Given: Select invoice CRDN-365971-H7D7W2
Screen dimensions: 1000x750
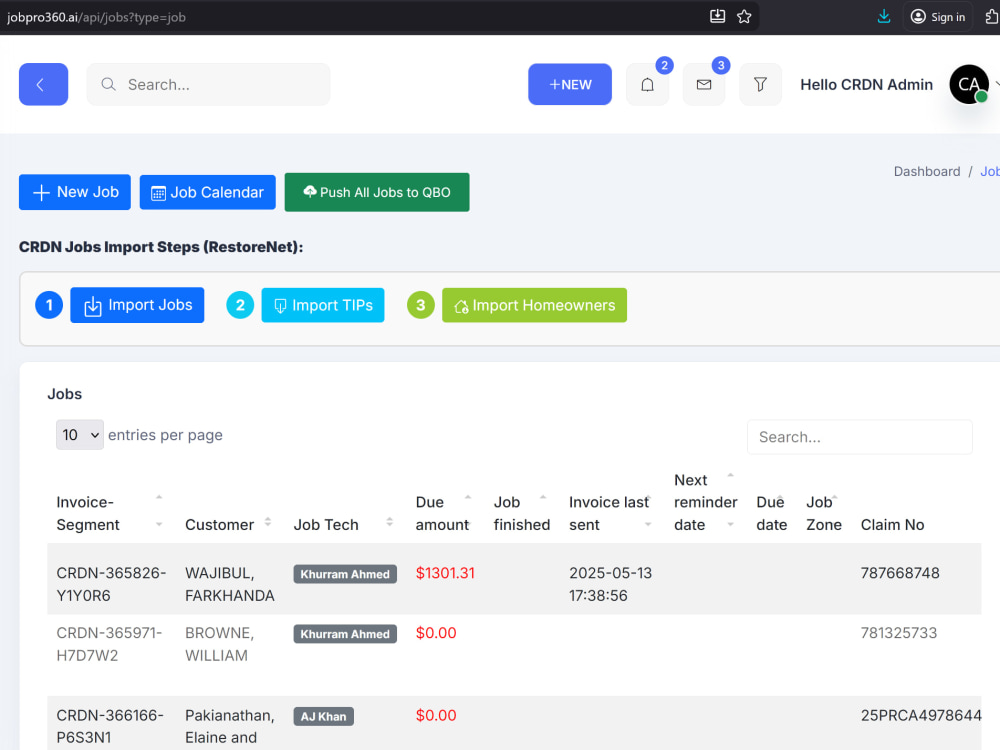Looking at the screenshot, I should 109,644.
